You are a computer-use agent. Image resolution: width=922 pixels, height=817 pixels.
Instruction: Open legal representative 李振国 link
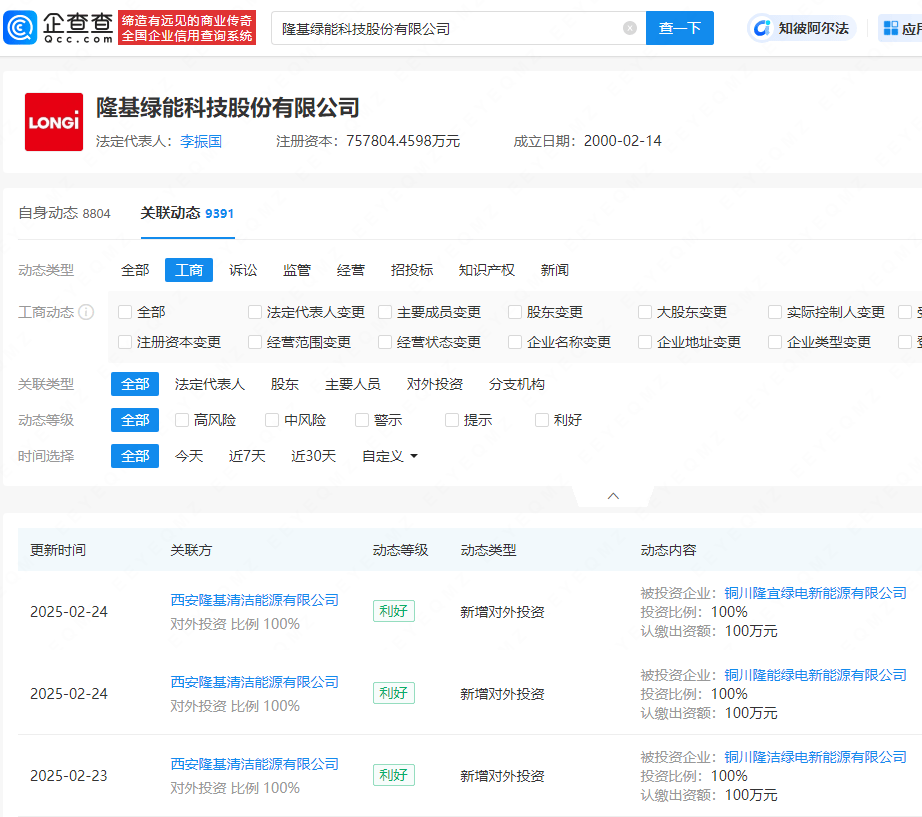pos(201,141)
